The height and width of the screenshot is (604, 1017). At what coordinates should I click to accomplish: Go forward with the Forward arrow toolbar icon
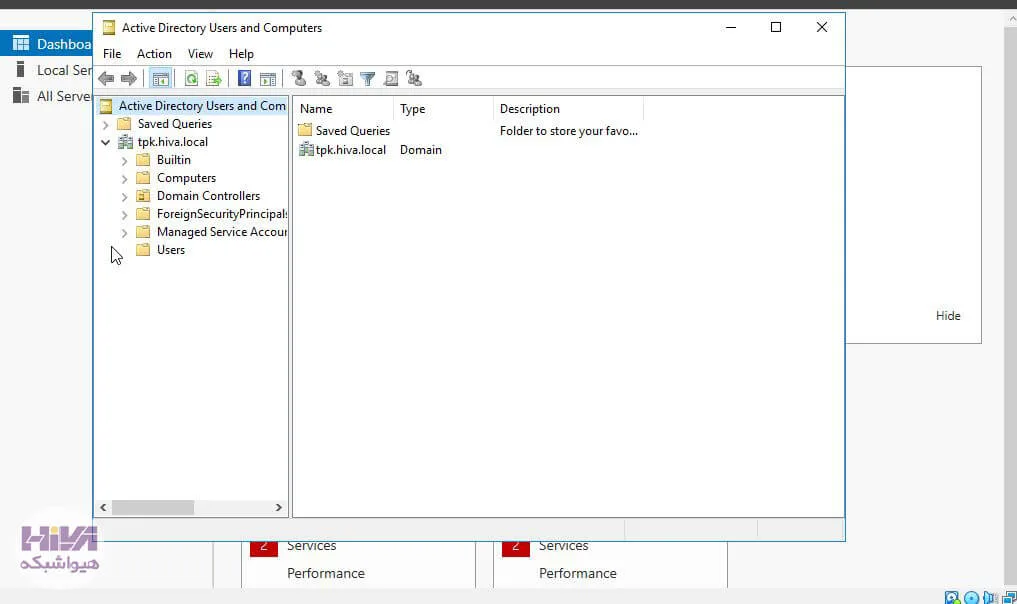pos(129,79)
